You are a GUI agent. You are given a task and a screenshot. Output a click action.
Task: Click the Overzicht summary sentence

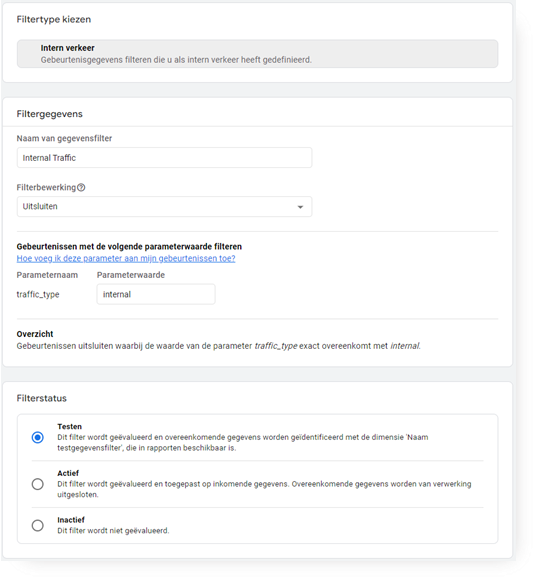tap(219, 346)
